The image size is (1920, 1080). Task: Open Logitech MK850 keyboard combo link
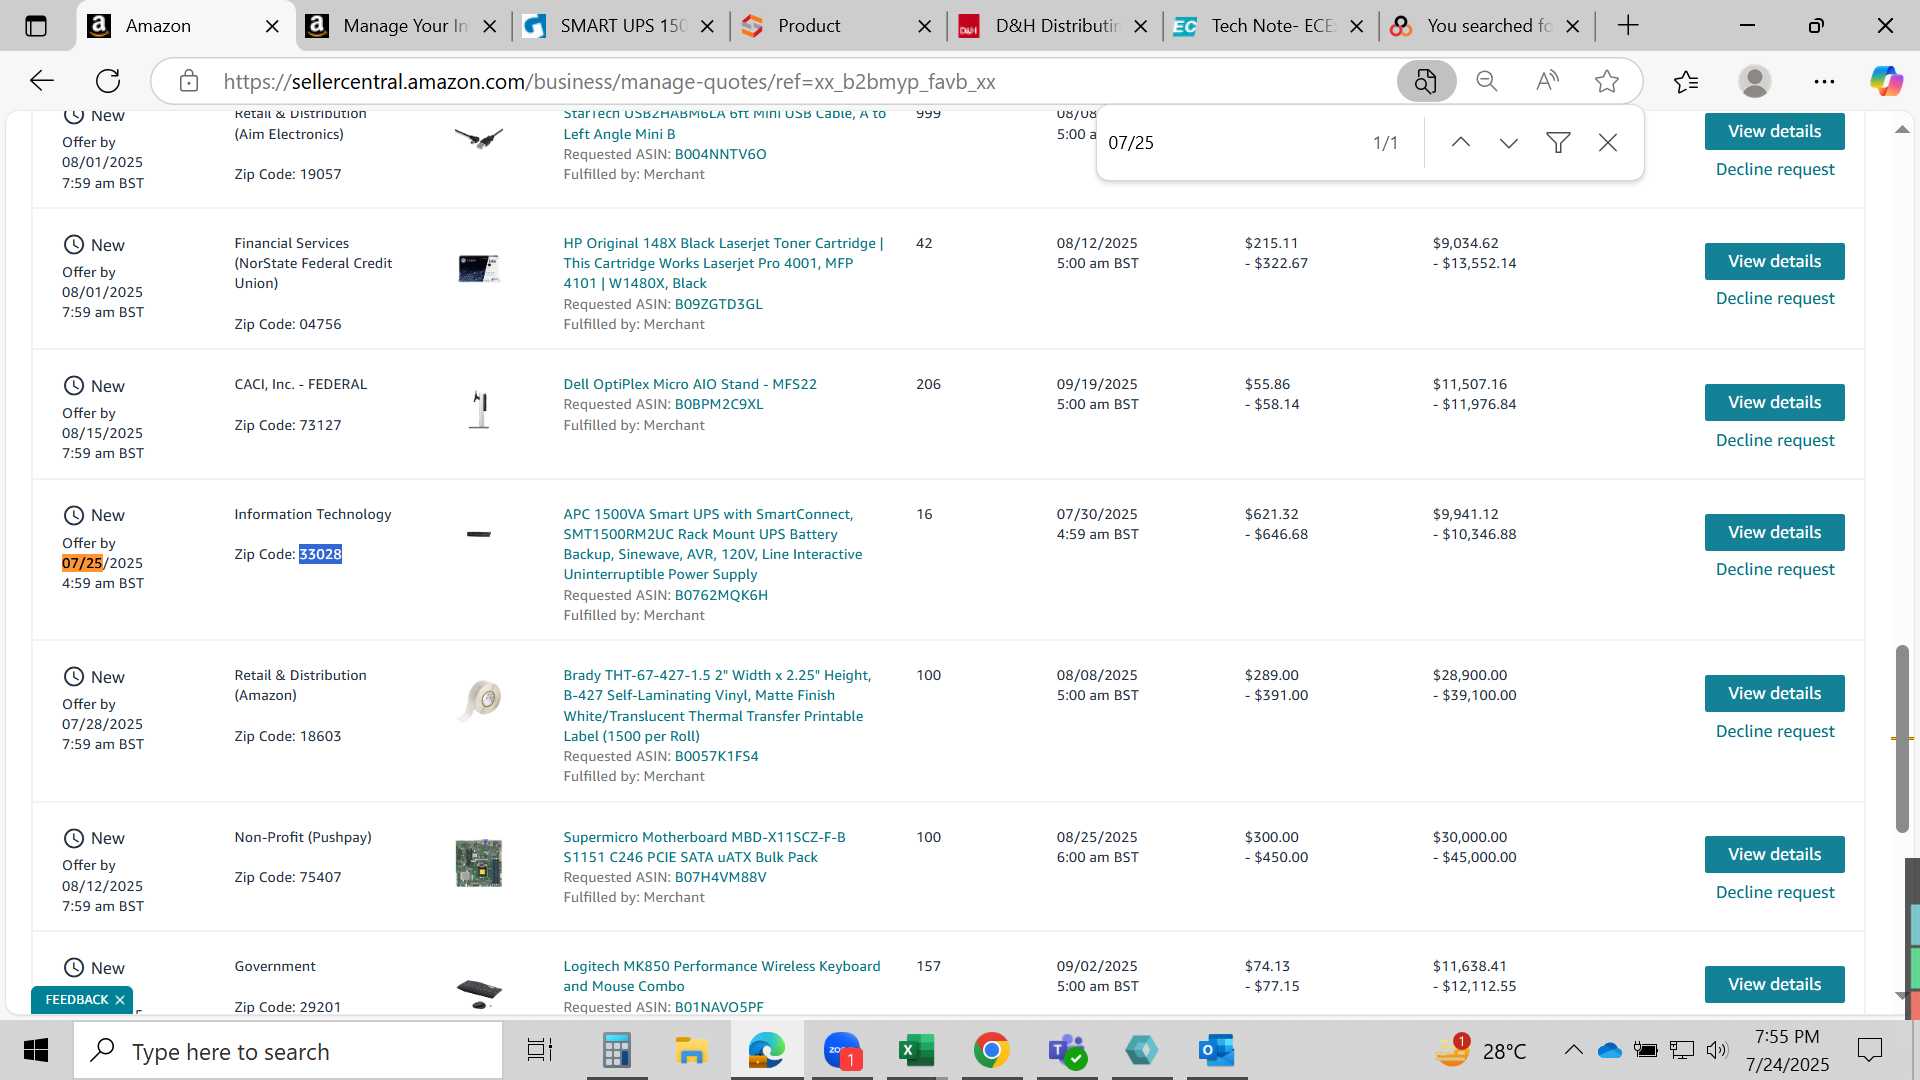click(721, 977)
